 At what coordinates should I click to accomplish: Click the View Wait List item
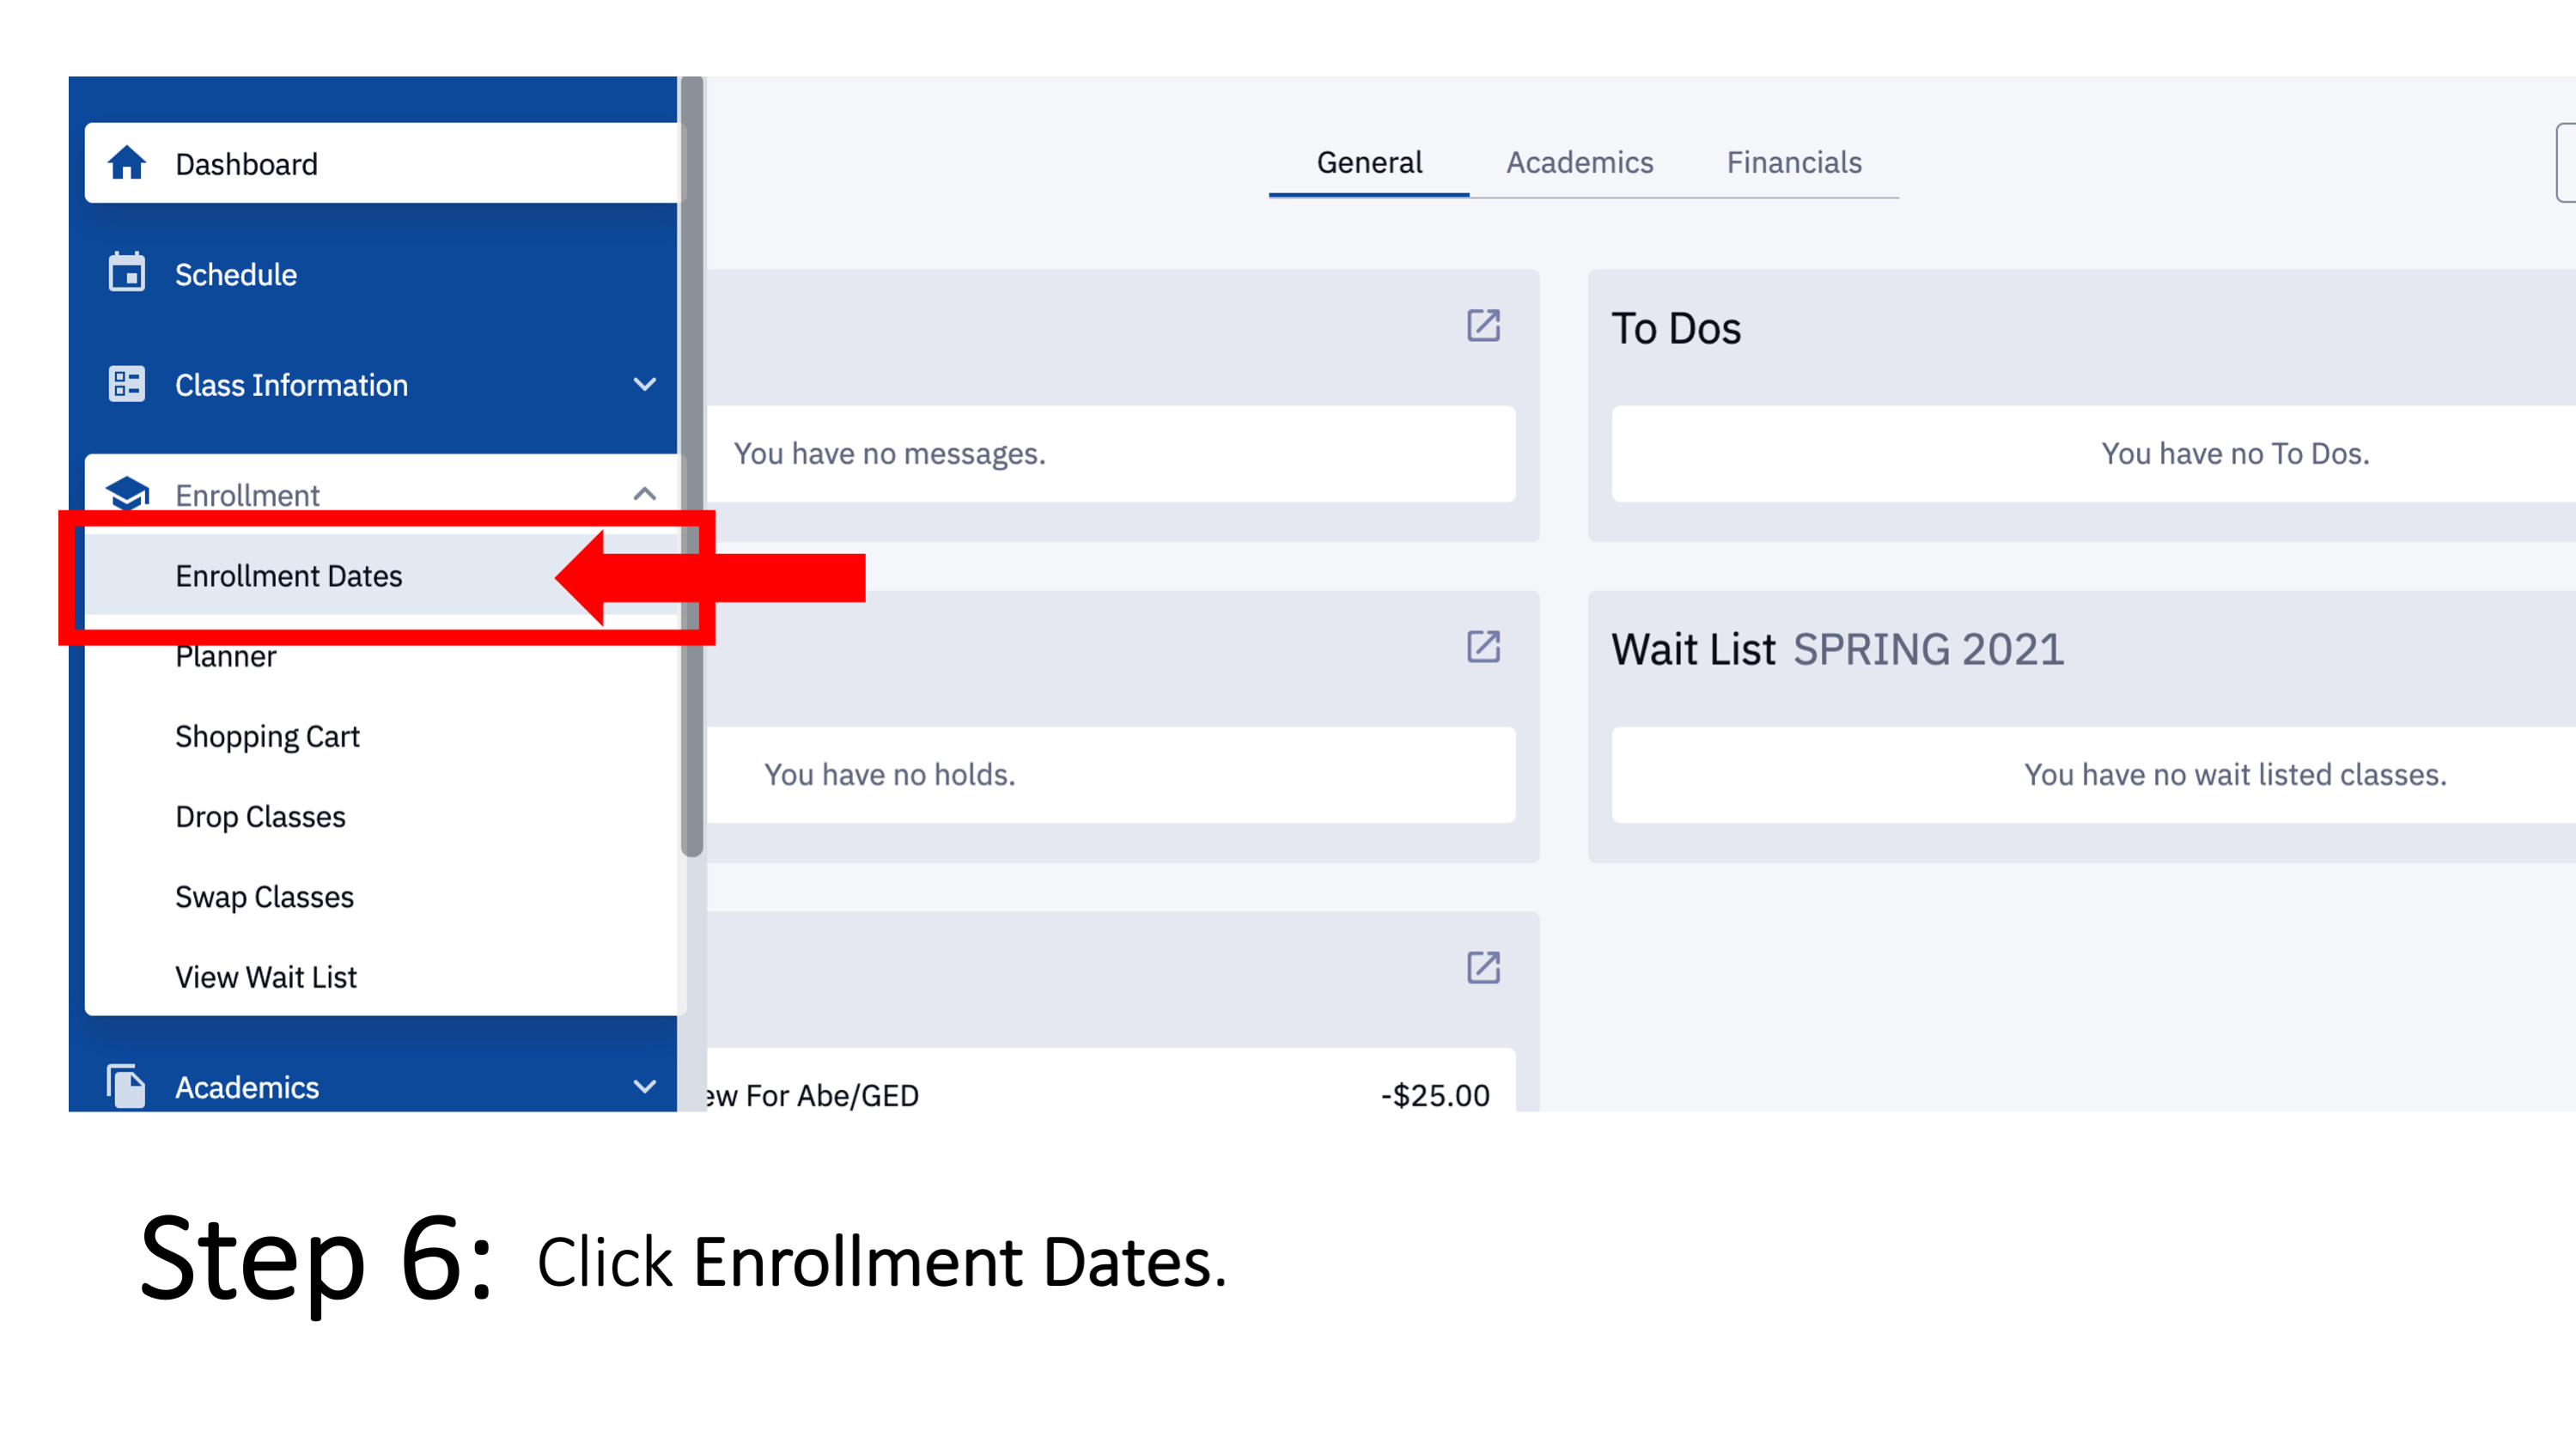pos(265,975)
